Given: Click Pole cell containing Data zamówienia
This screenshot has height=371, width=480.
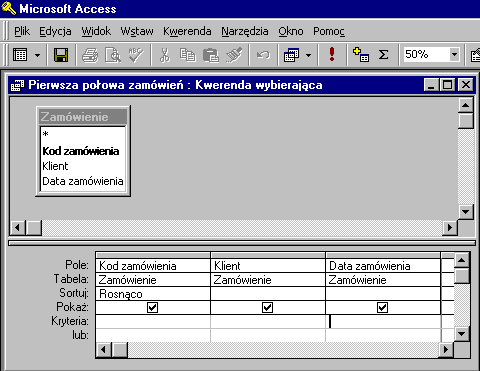Looking at the screenshot, I should point(383,266).
